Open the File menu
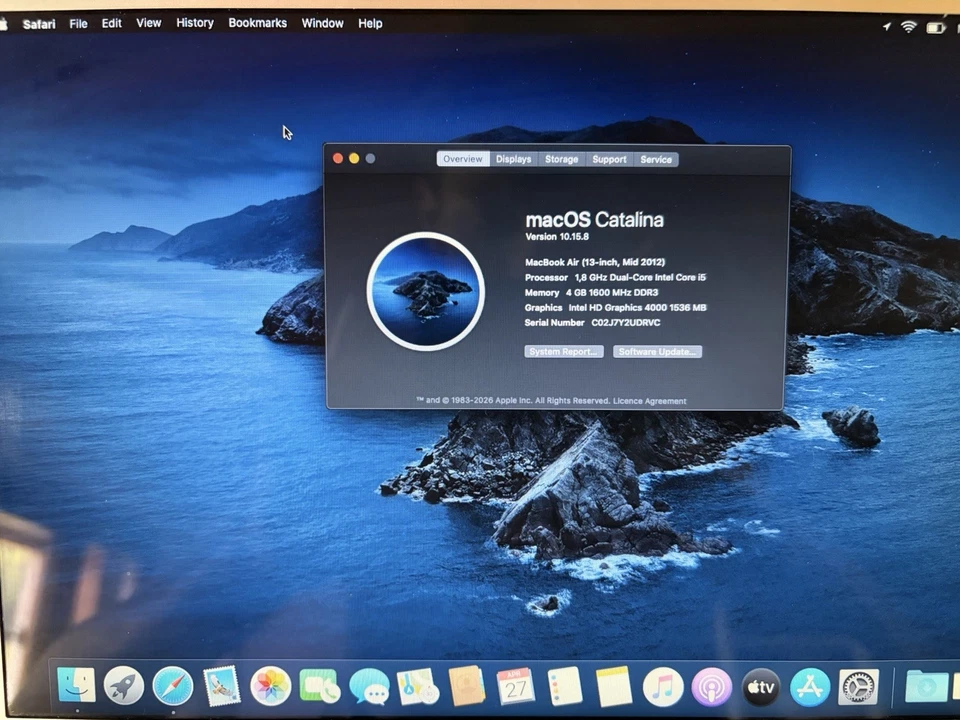960x720 pixels. point(78,23)
